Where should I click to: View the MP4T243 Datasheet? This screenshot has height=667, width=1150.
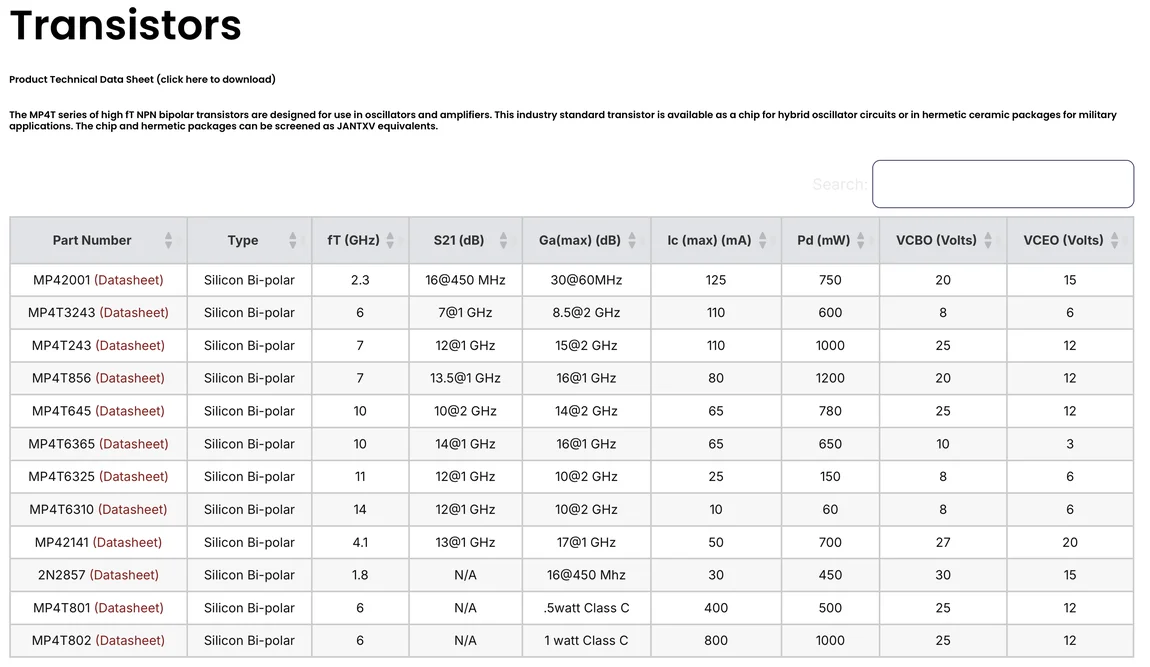point(130,346)
